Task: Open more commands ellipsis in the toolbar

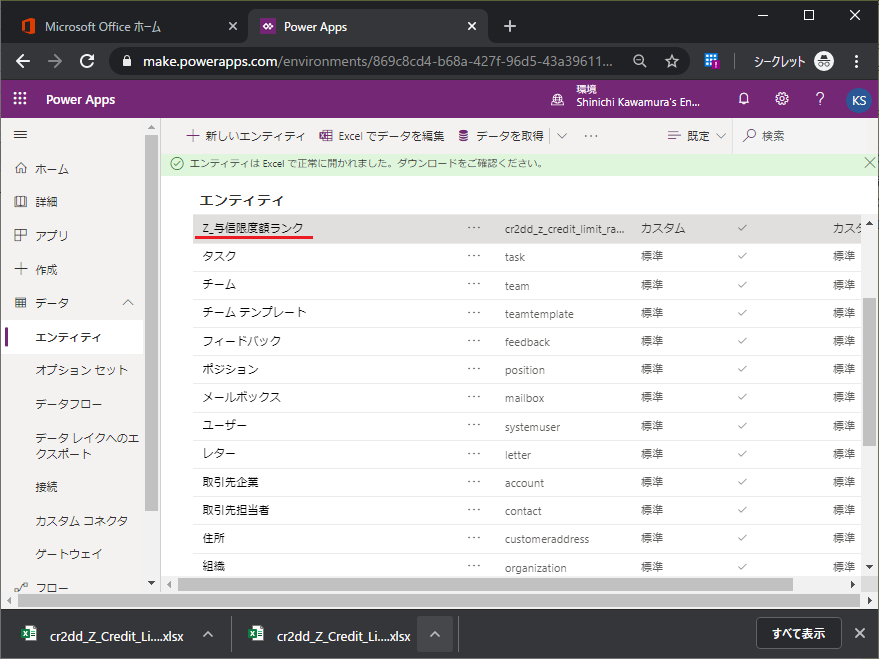Action: pos(591,136)
